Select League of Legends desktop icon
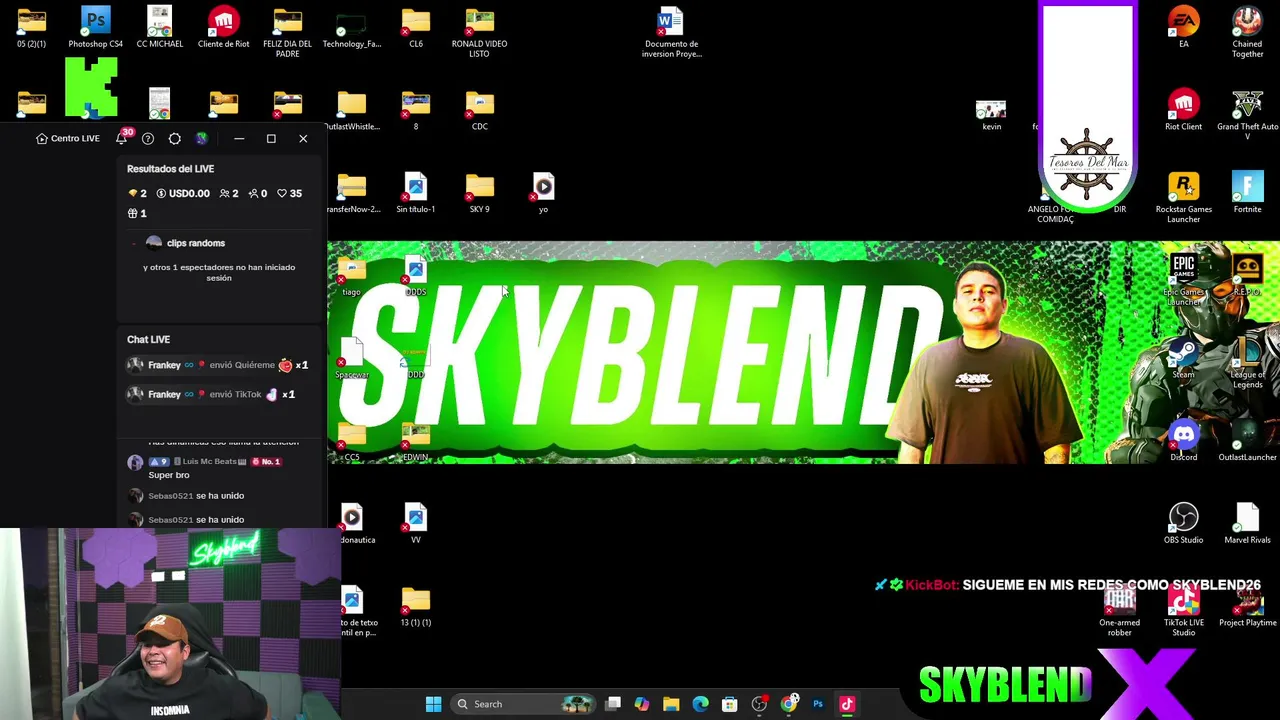Image resolution: width=1280 pixels, height=720 pixels. pos(1247,363)
